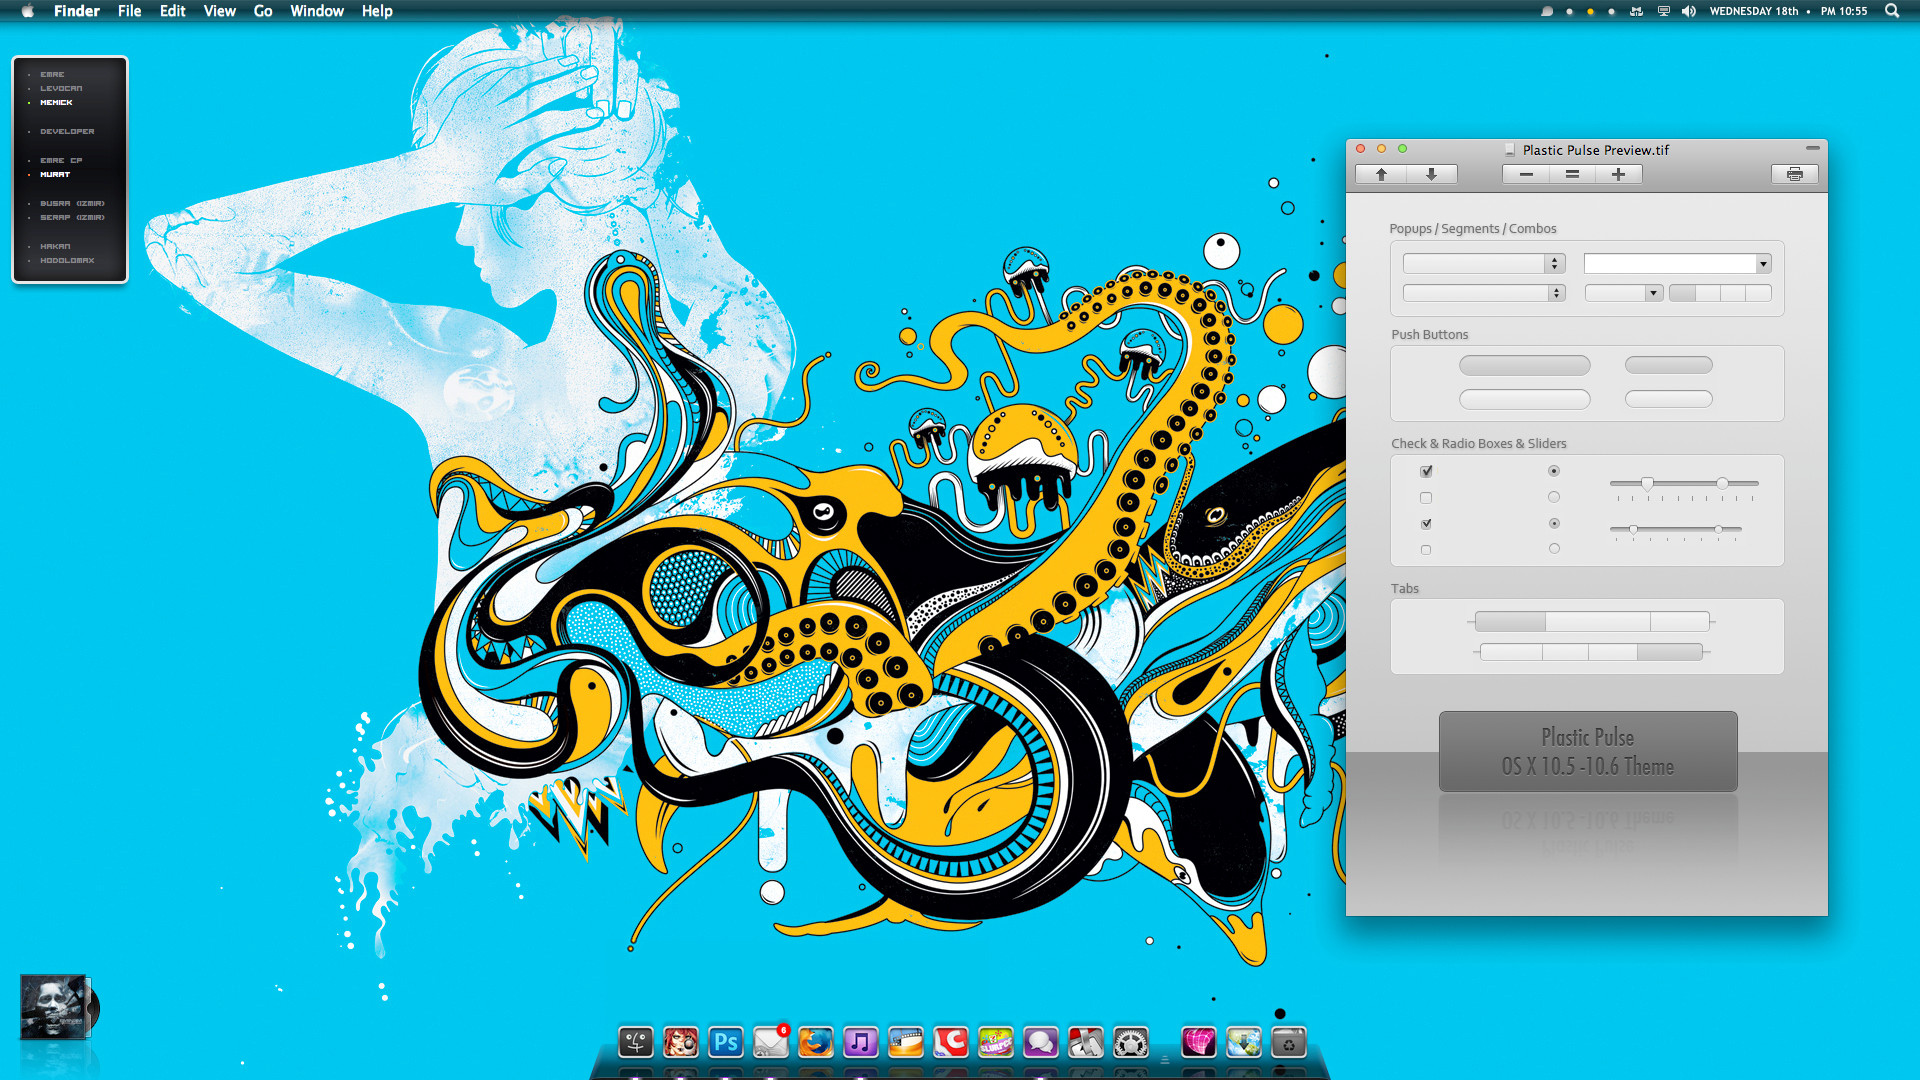Open the Slurpee icon in the dock

(996, 1043)
